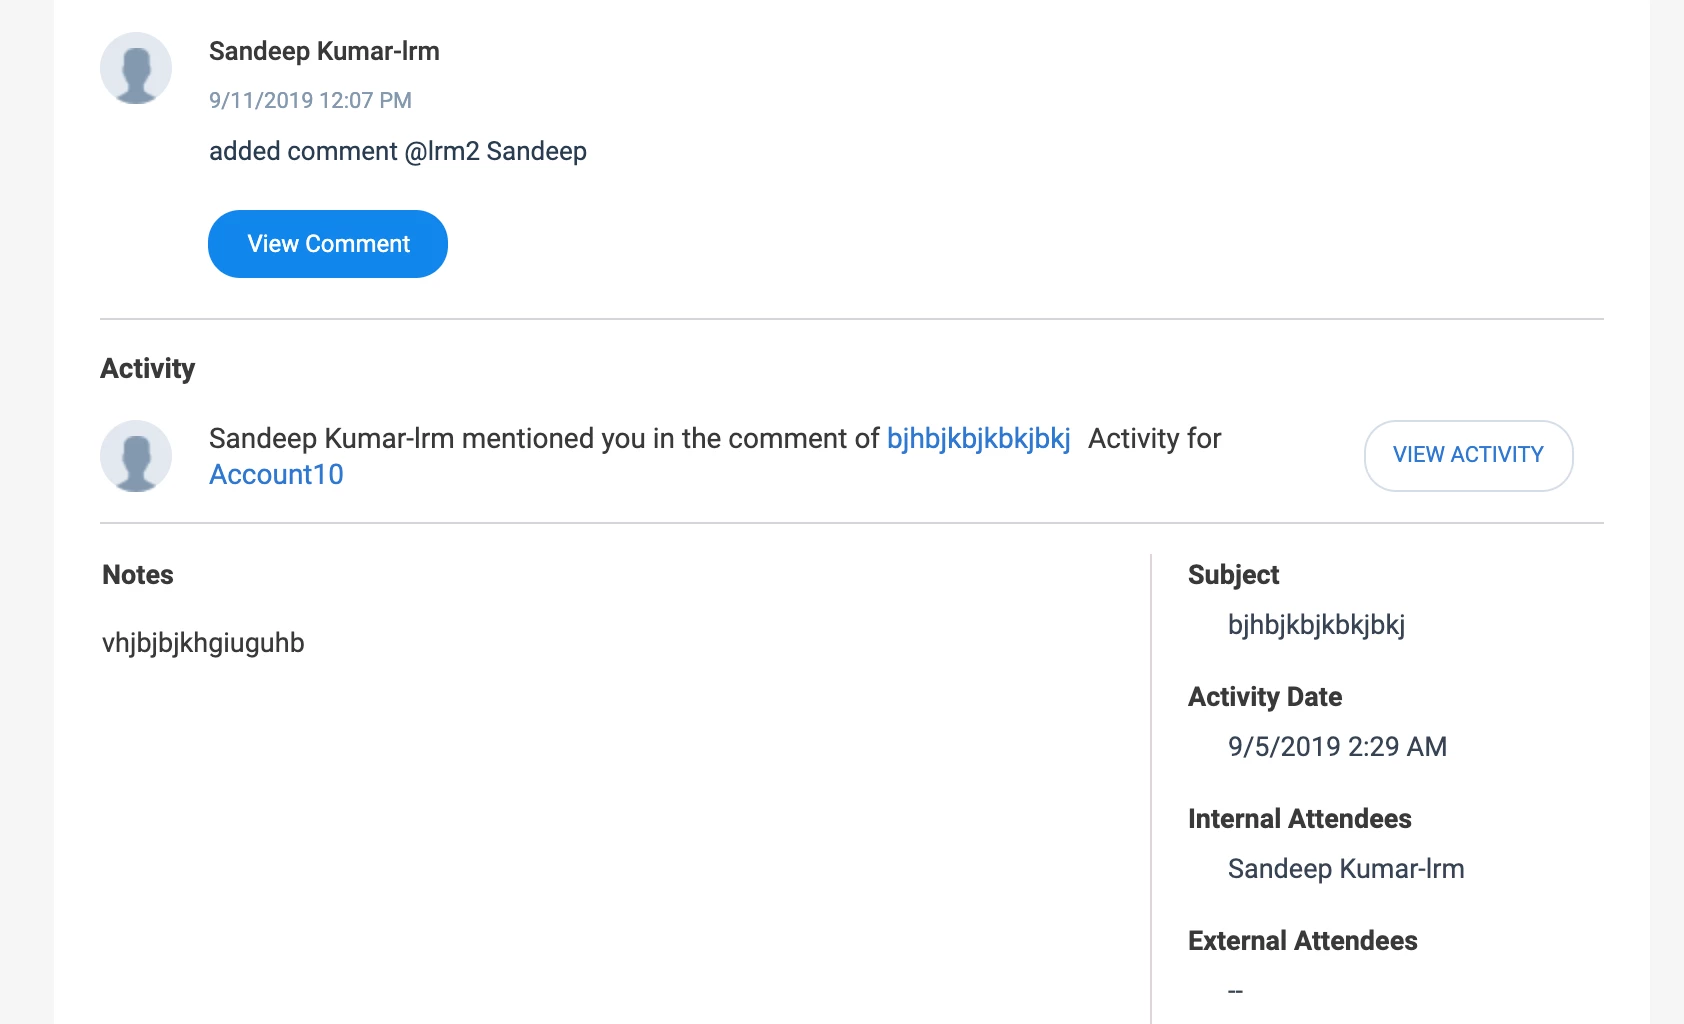Image resolution: width=1684 pixels, height=1024 pixels.
Task: Click the Notes heading
Action: point(138,575)
